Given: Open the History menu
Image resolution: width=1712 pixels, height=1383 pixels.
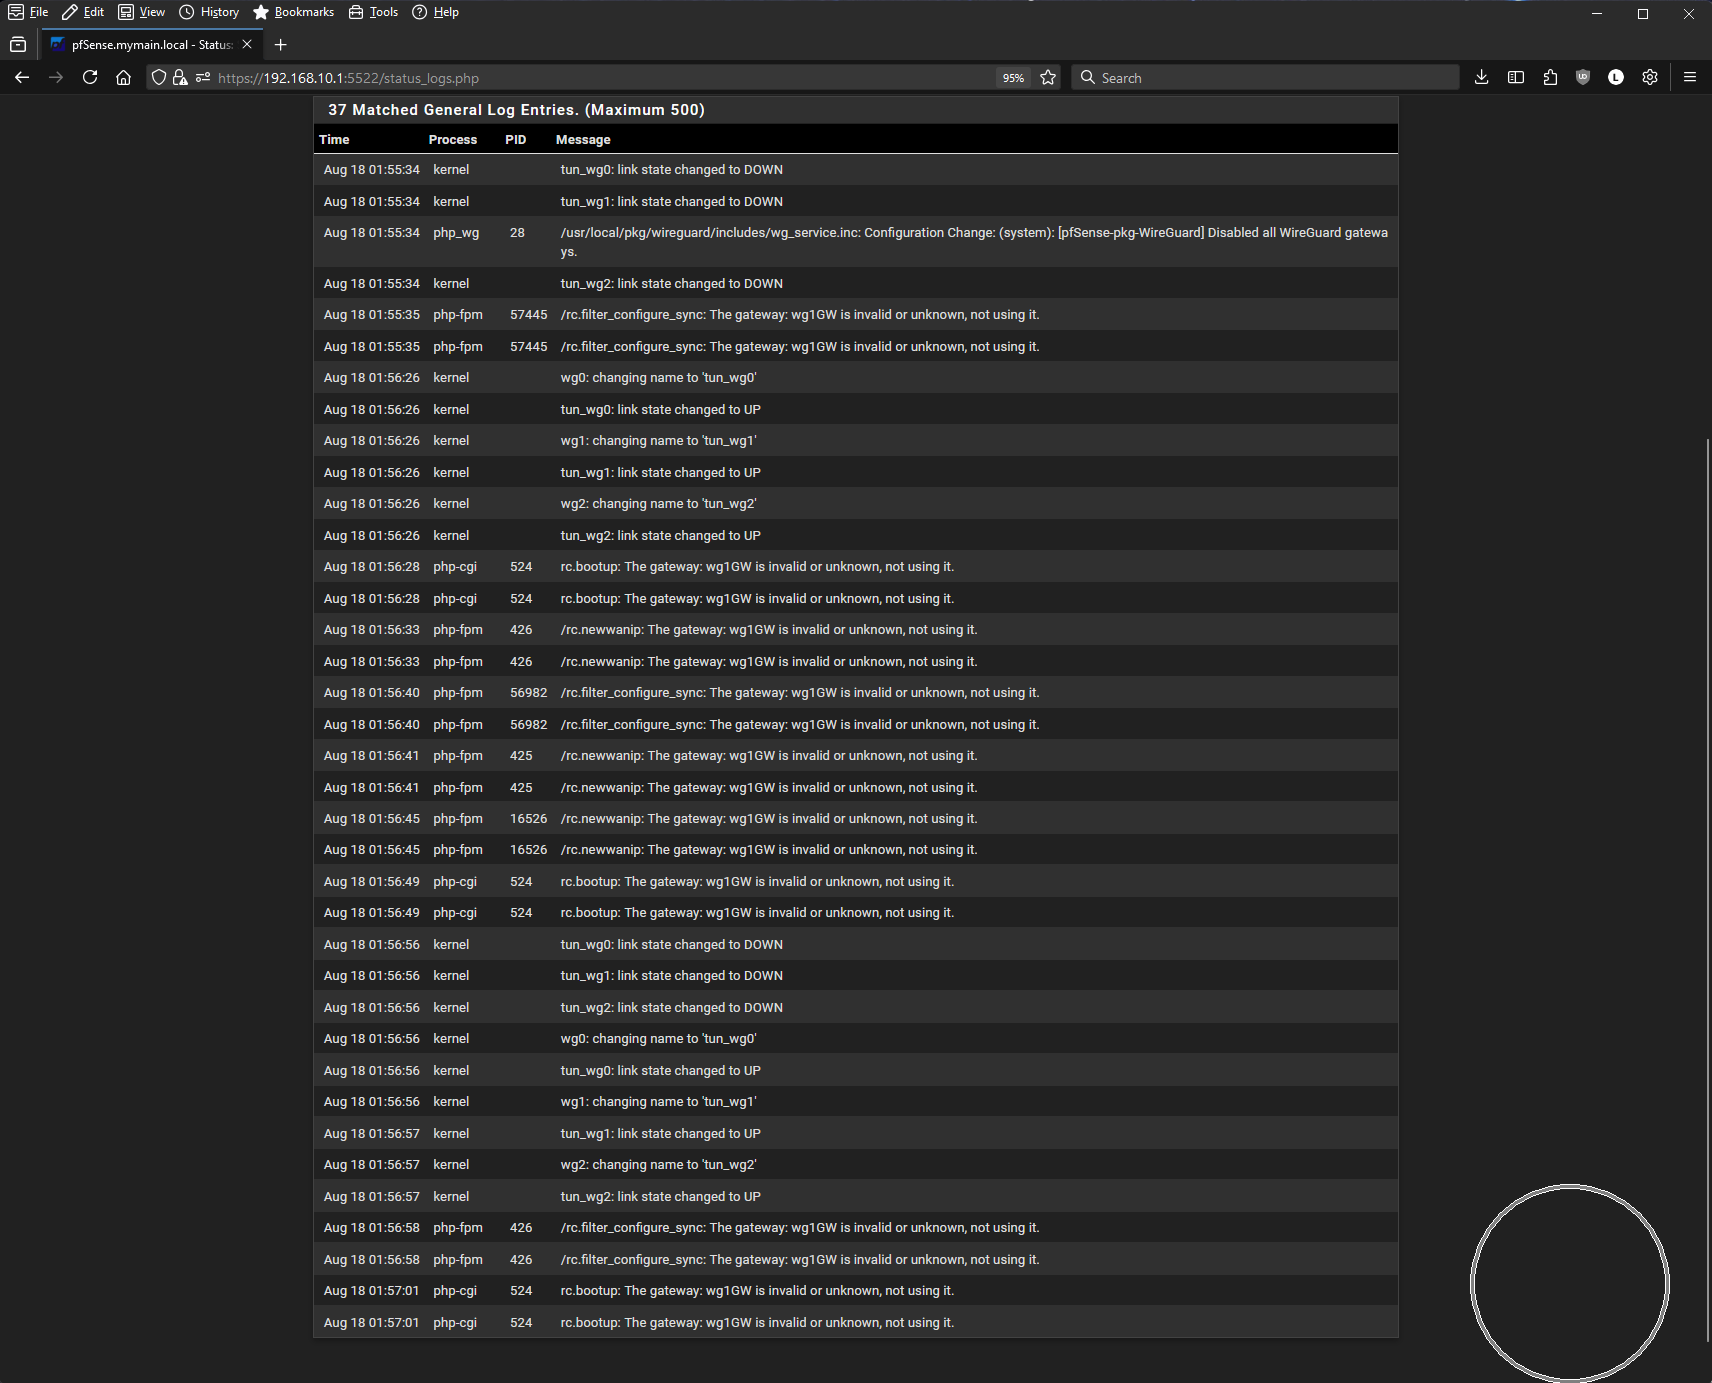Looking at the screenshot, I should click(x=209, y=12).
